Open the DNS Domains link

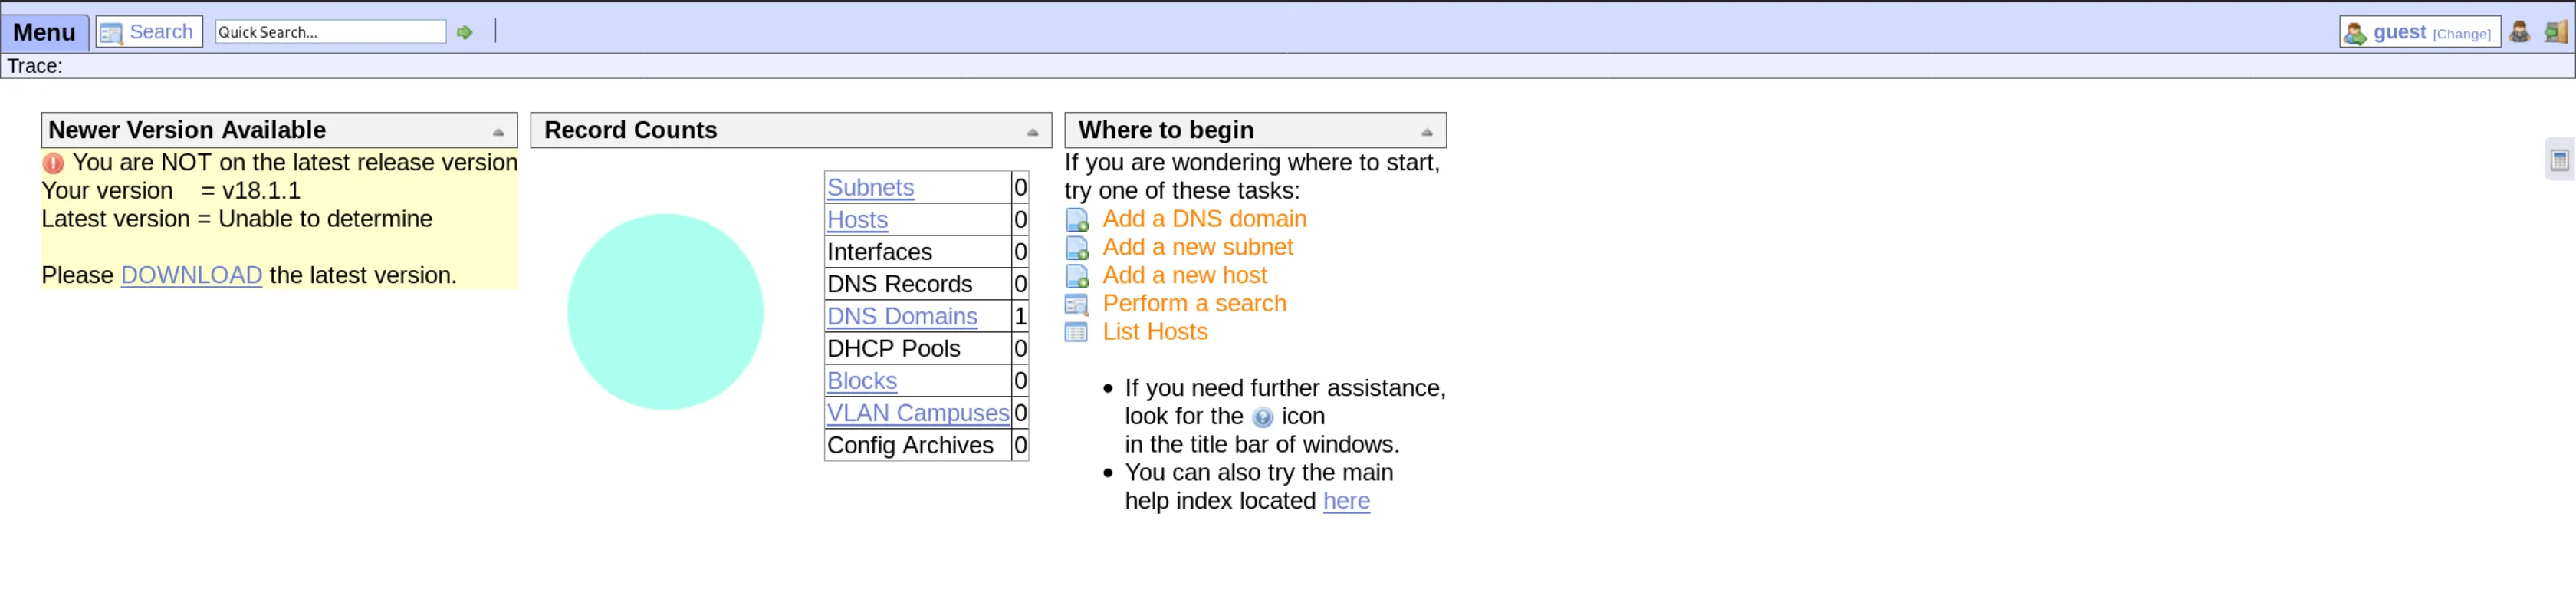coord(901,316)
